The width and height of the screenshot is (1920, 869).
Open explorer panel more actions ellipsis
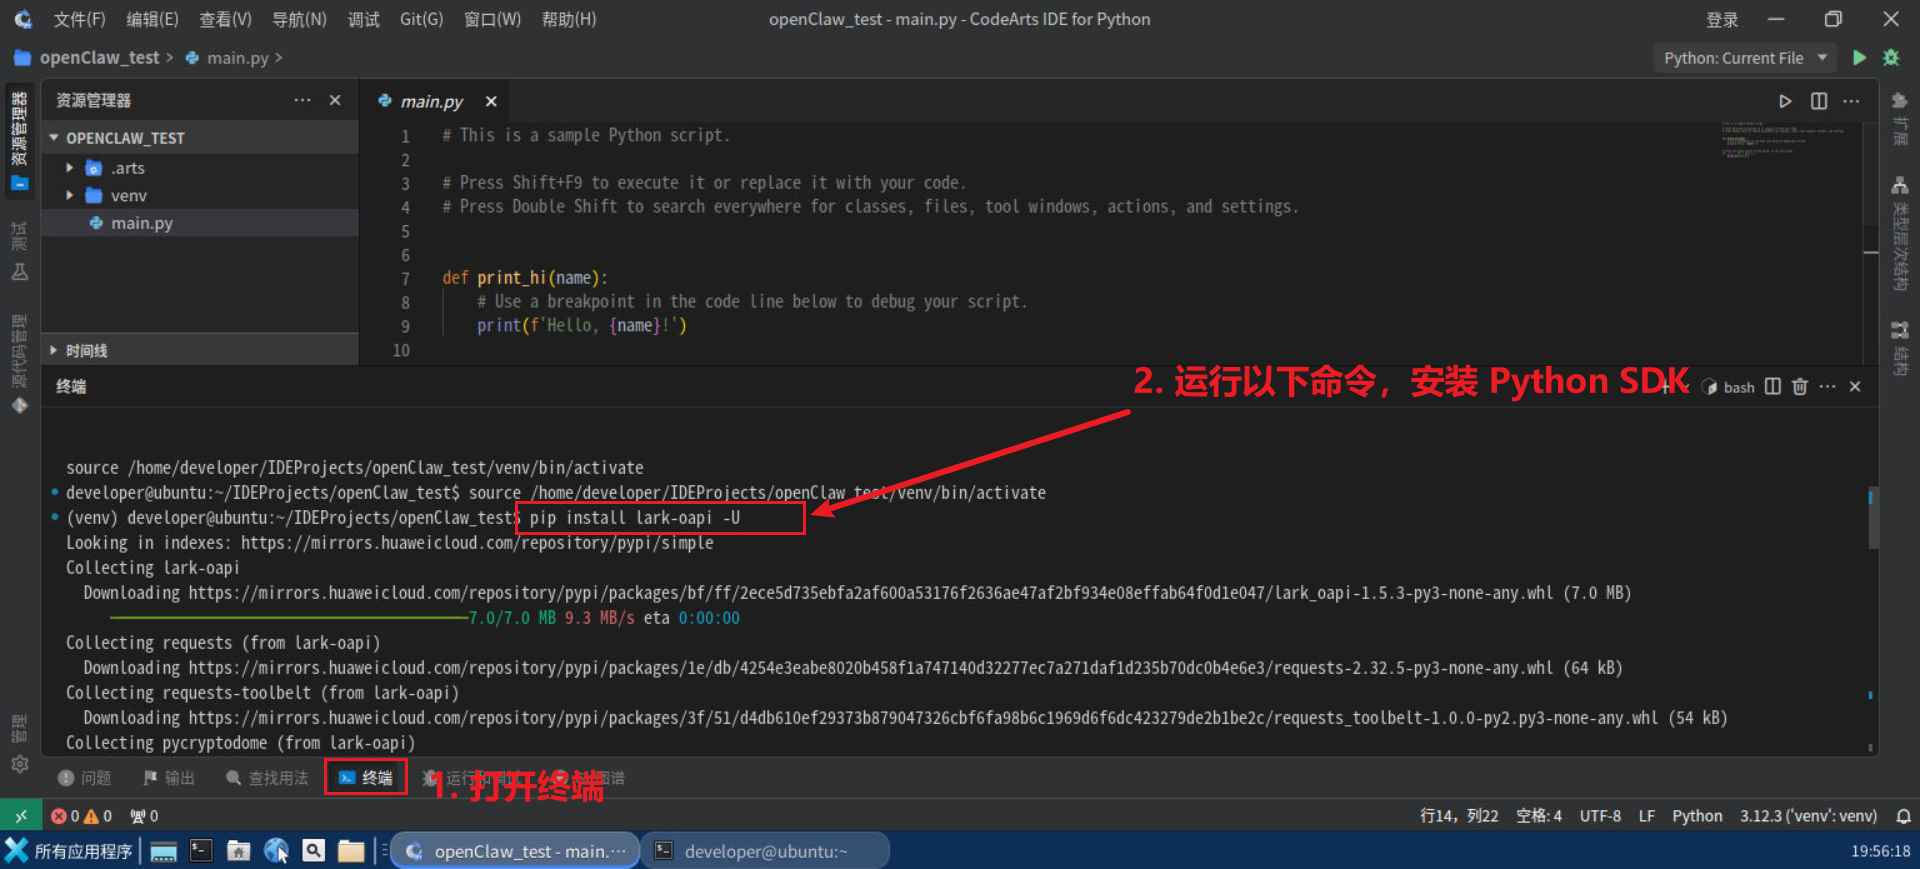tap(302, 100)
